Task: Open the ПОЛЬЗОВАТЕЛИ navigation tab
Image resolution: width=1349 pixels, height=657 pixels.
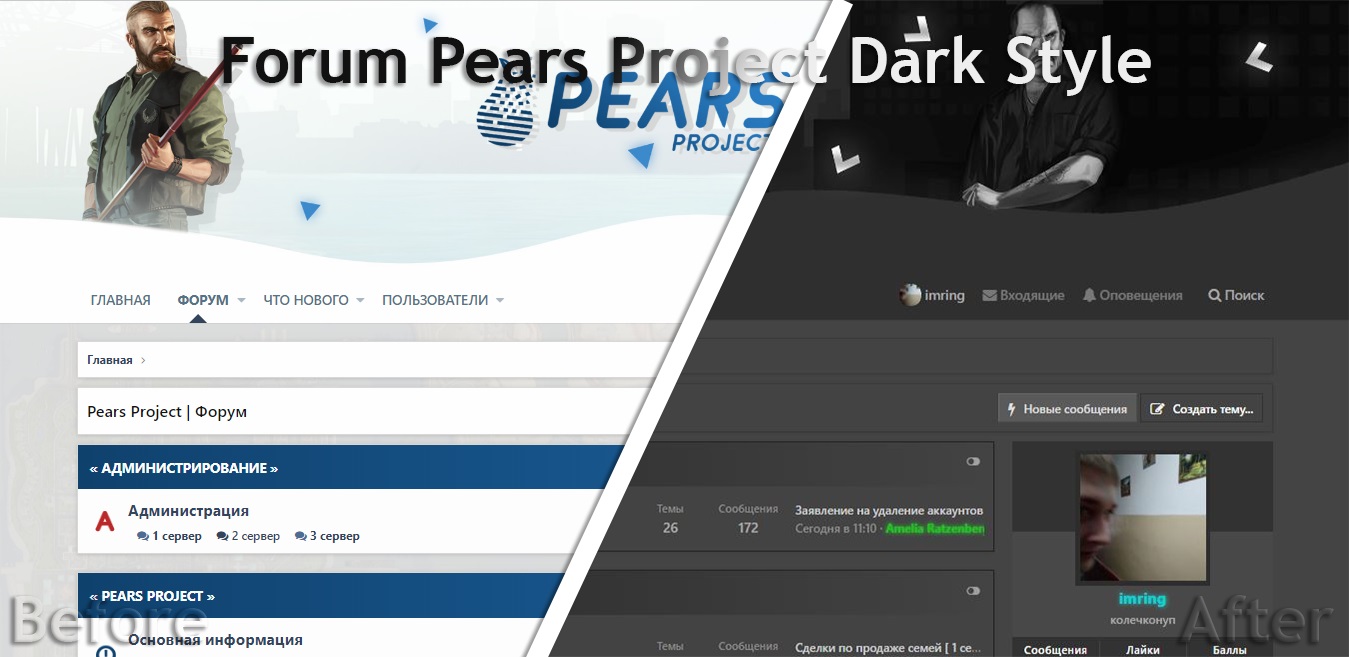Action: (435, 300)
